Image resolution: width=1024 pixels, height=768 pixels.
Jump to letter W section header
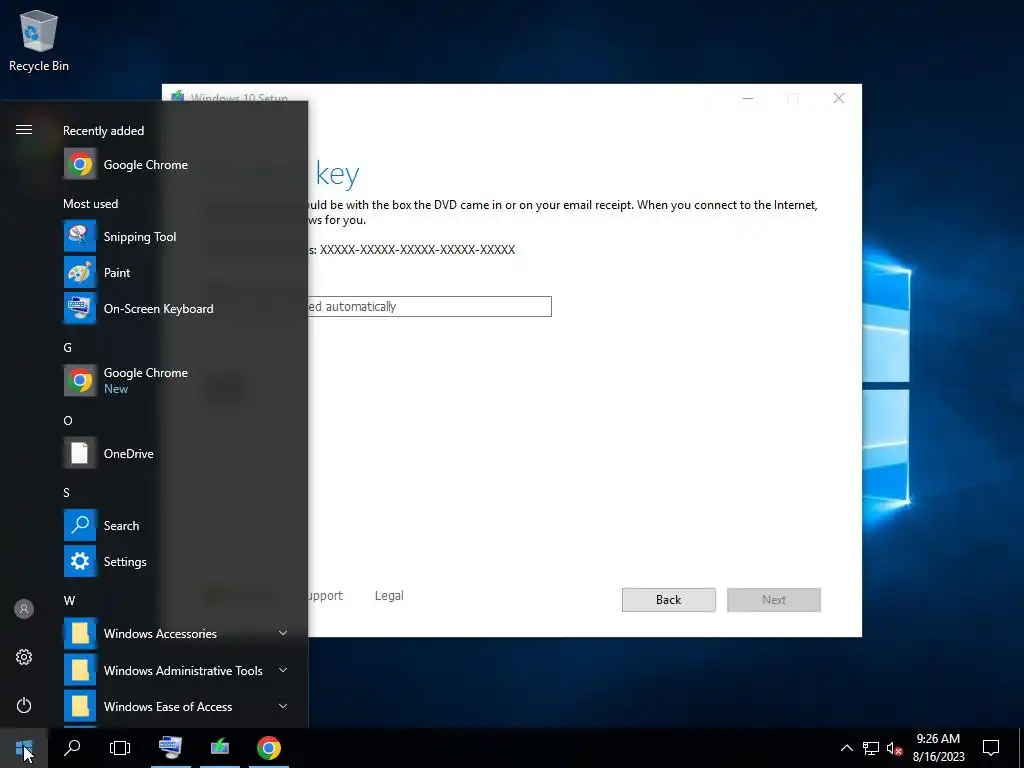tap(69, 600)
